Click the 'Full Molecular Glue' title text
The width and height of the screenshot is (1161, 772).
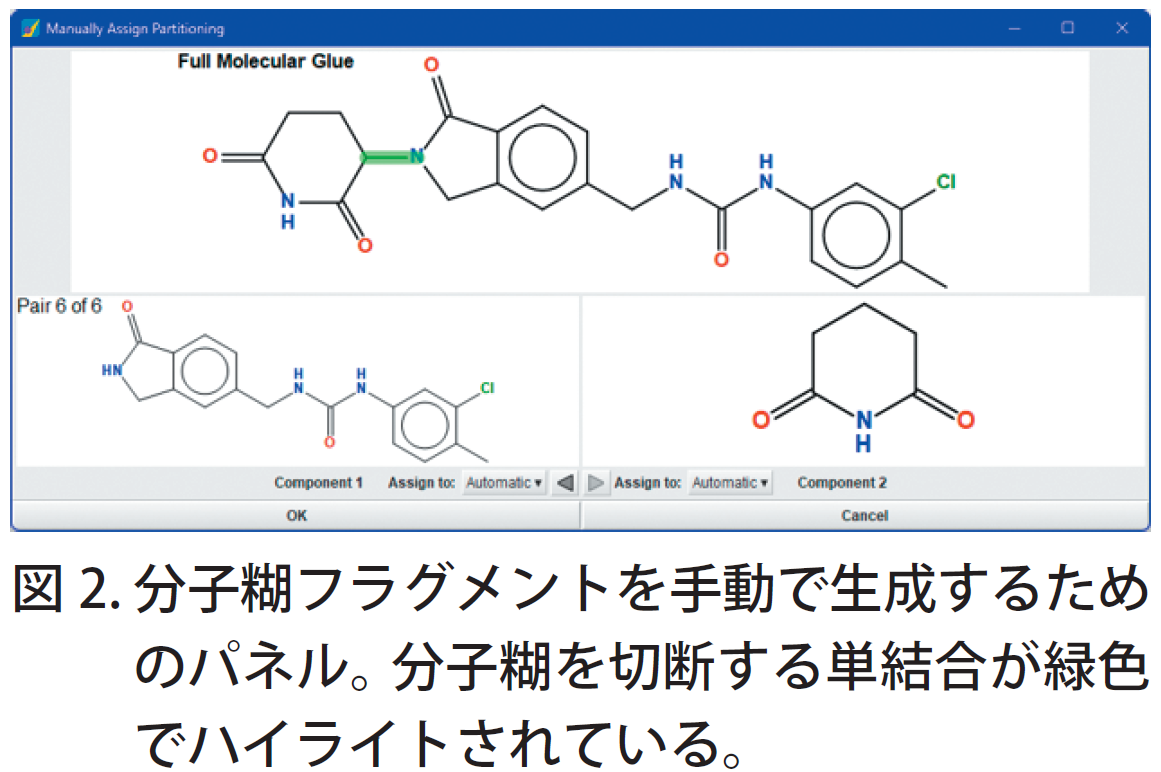265,61
